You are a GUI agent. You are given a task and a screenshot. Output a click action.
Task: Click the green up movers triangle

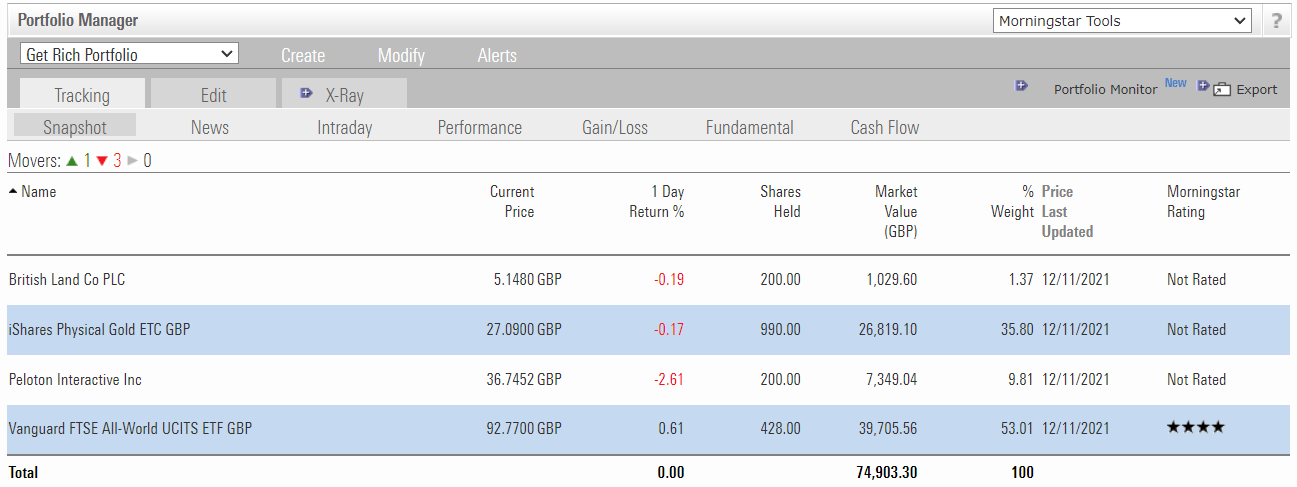pyautogui.click(x=72, y=160)
